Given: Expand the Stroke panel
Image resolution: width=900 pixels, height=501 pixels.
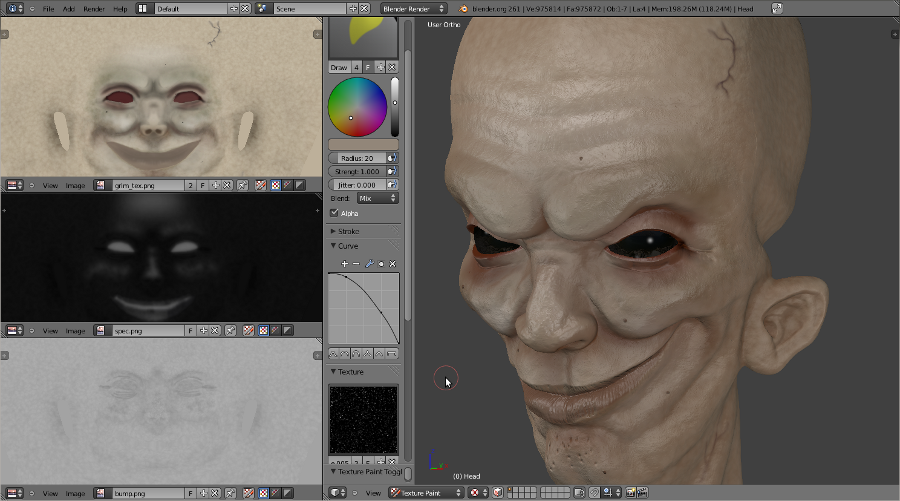Looking at the screenshot, I should pos(349,231).
